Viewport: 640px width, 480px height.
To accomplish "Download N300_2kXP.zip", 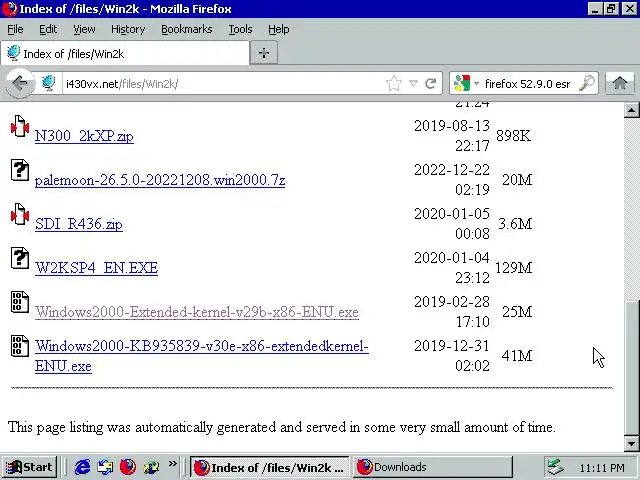I will (x=84, y=136).
